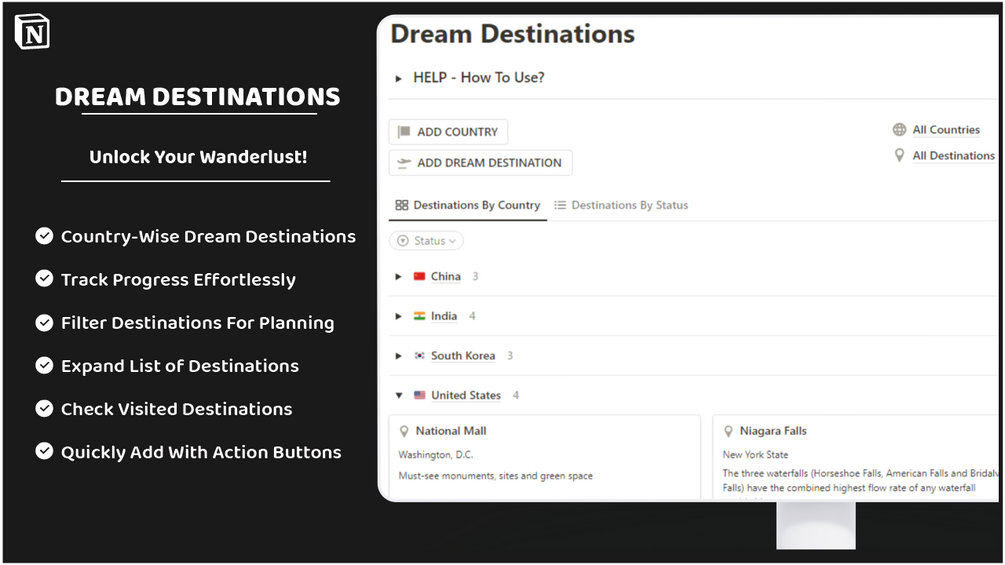Click checkmark beside Check Visited Destinations
This screenshot has height=565, width=1005.
[44, 408]
